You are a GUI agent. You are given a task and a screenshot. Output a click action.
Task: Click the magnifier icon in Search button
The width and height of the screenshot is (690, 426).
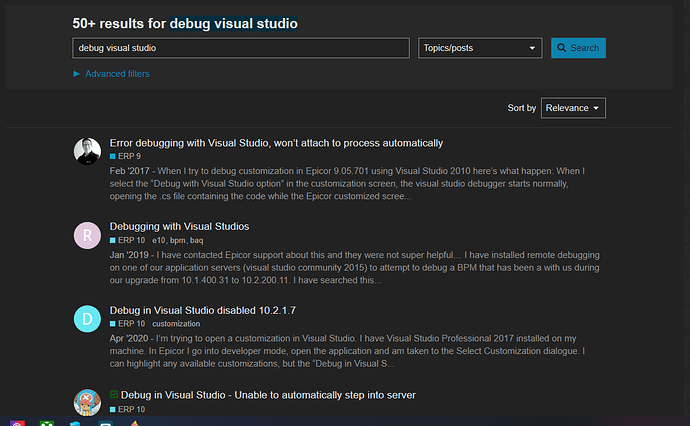click(562, 48)
